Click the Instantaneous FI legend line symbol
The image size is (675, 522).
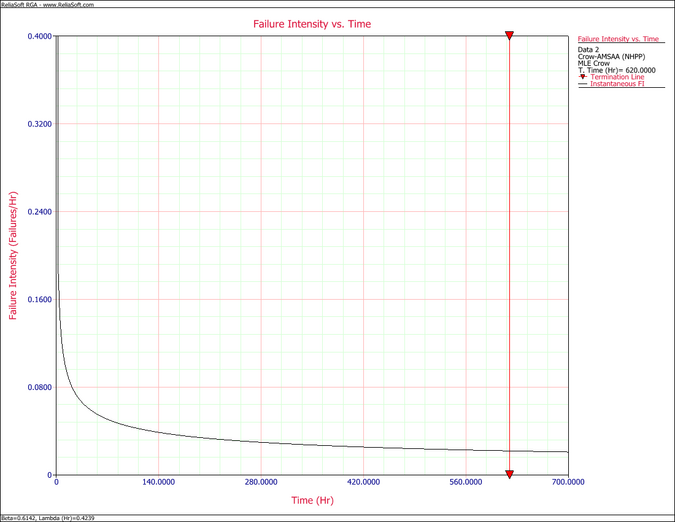(583, 84)
